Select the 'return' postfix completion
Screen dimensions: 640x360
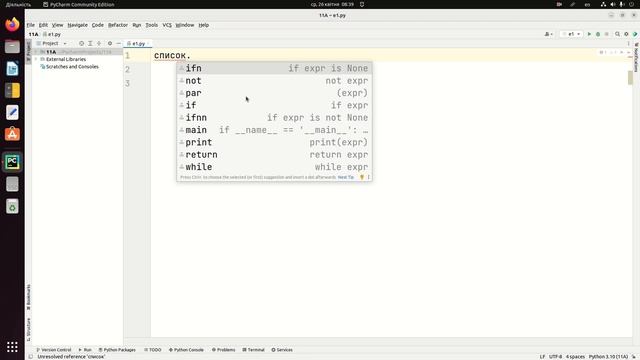point(274,155)
